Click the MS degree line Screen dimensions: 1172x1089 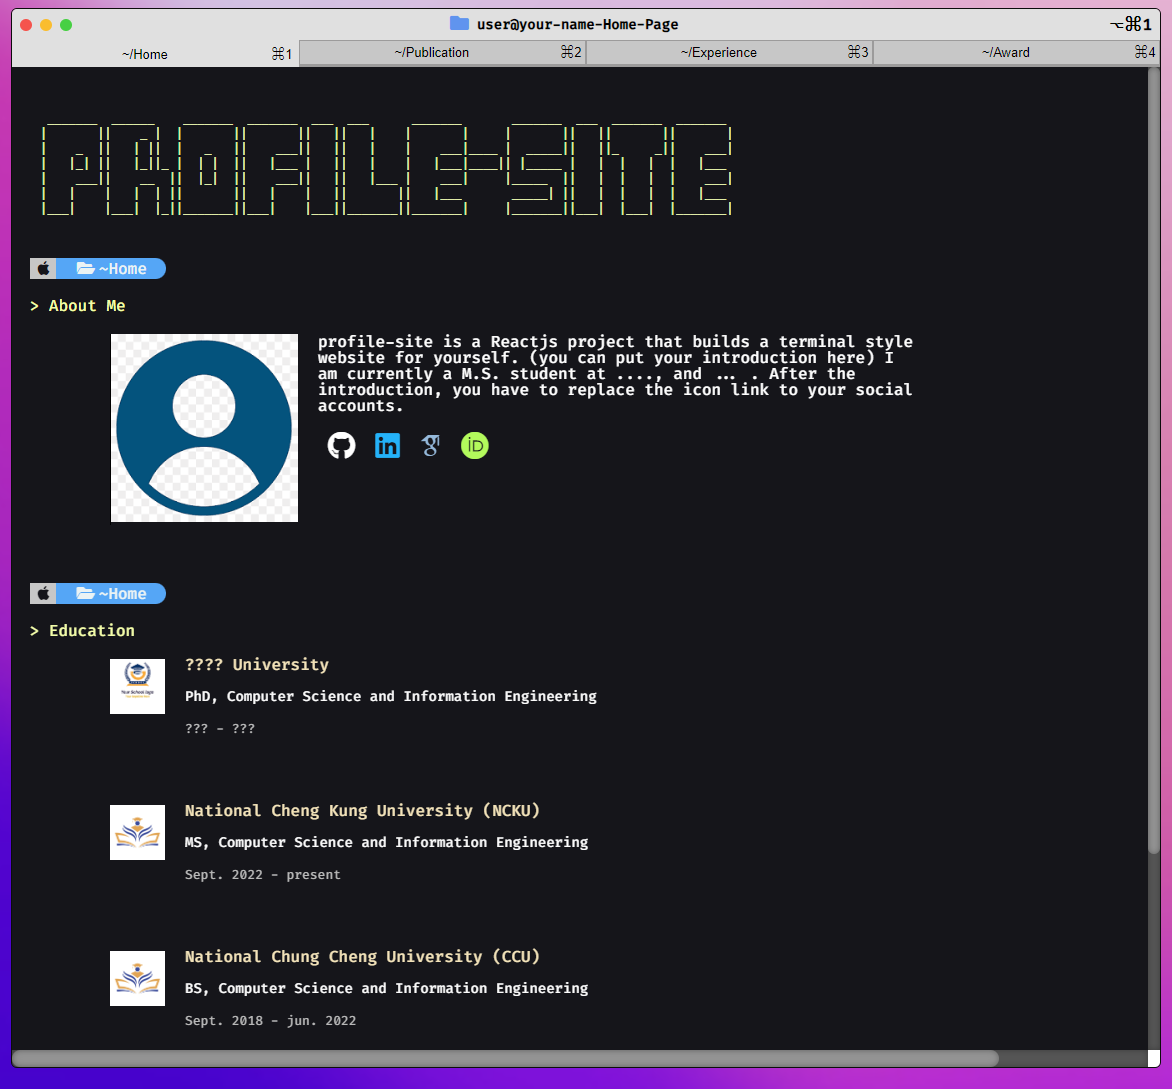[x=386, y=842]
